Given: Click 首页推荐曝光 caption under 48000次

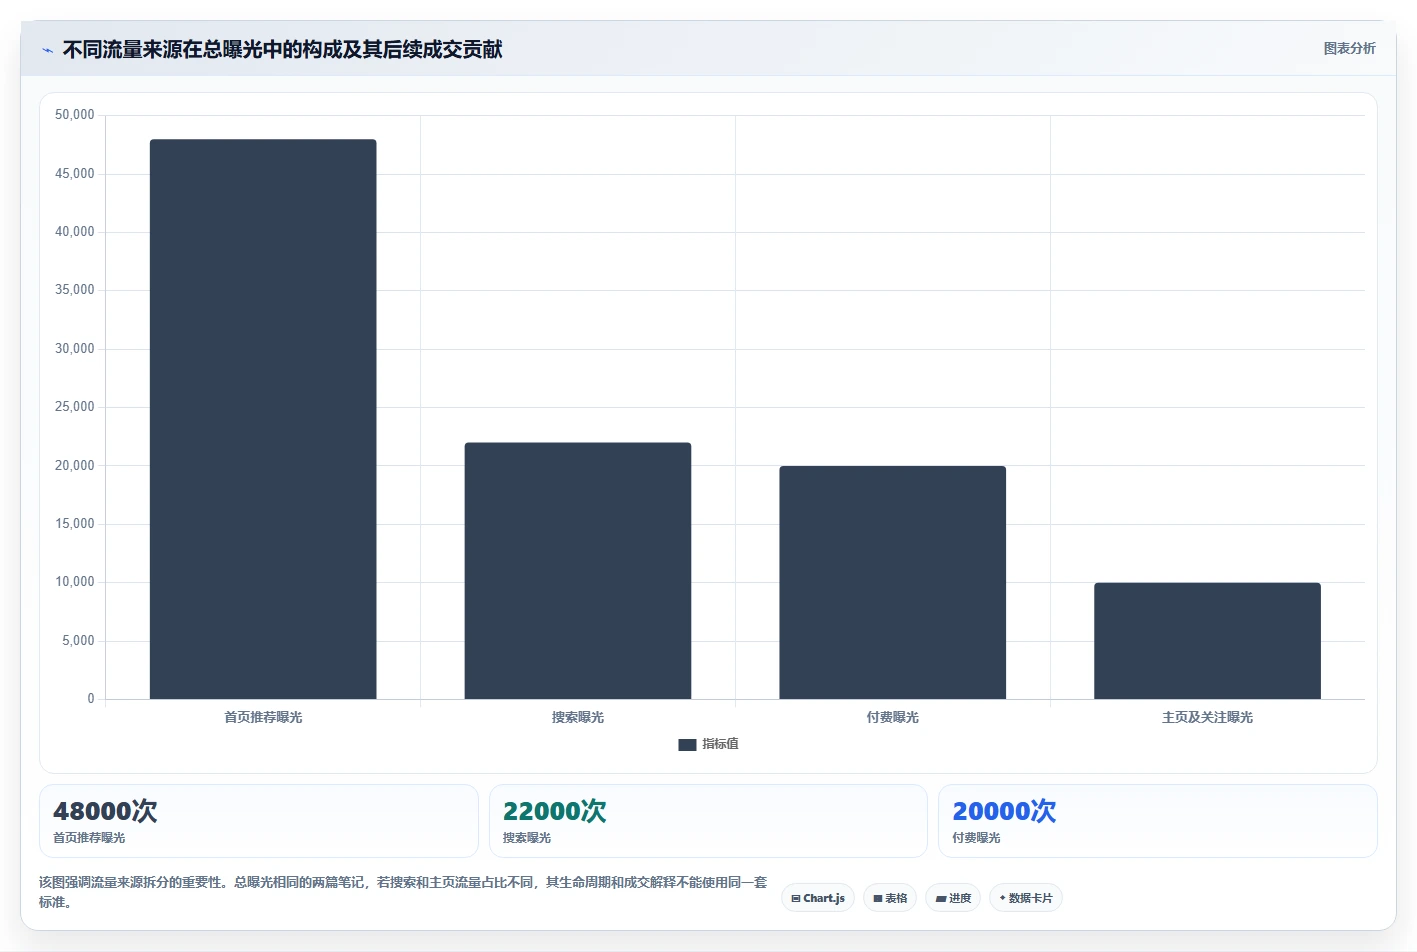Looking at the screenshot, I should click(x=89, y=838).
